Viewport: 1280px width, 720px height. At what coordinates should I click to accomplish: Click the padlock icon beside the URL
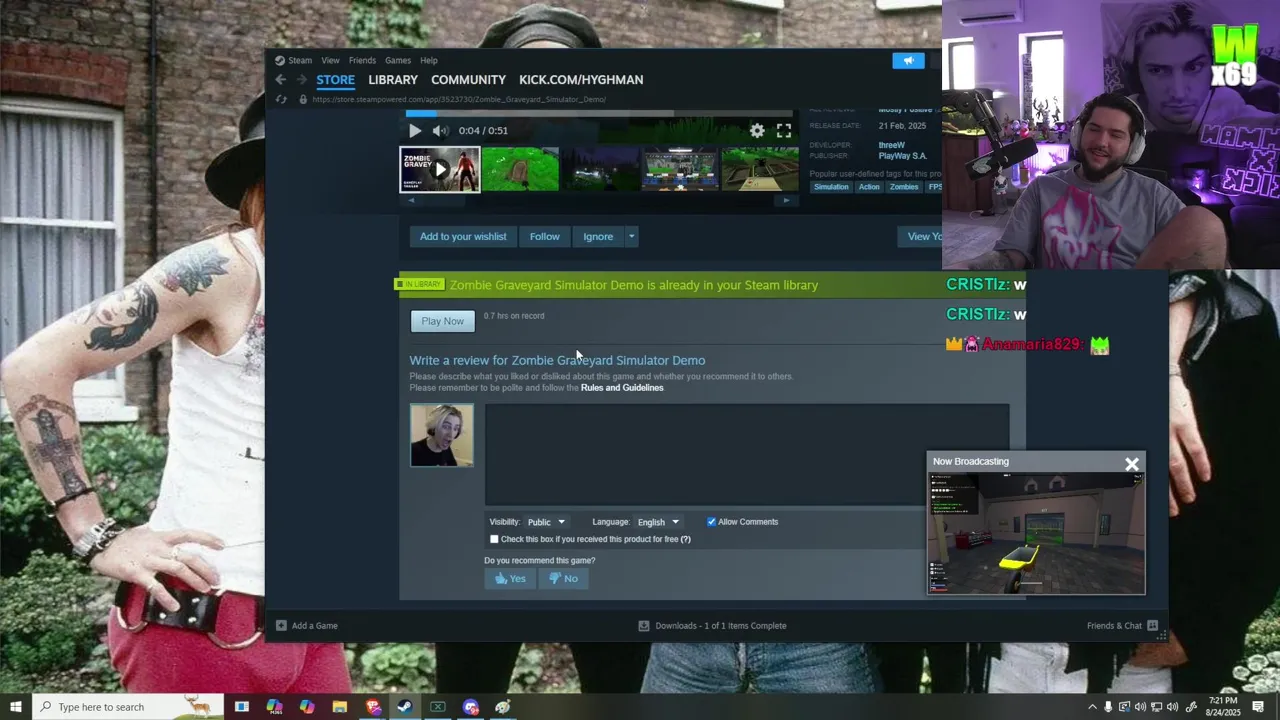click(303, 99)
